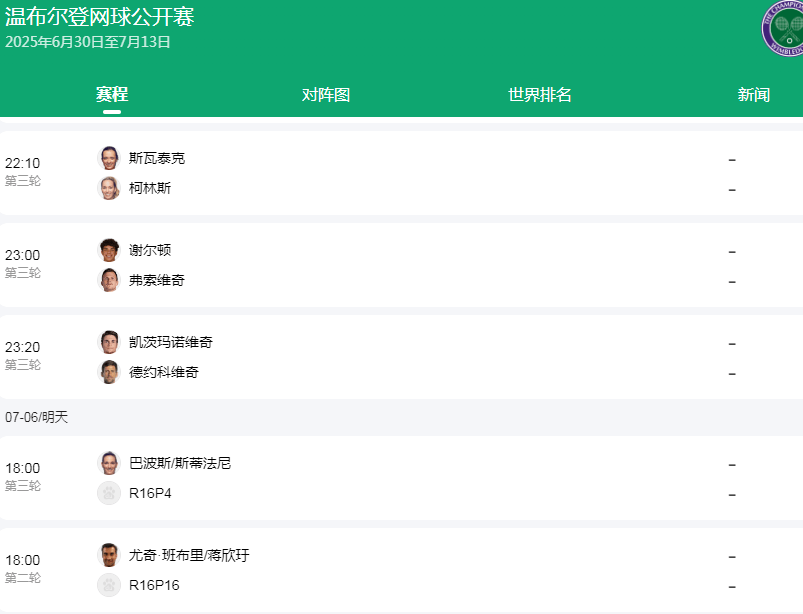Go to the 新闻 tab
Image resolution: width=803 pixels, height=614 pixels.
(x=754, y=95)
